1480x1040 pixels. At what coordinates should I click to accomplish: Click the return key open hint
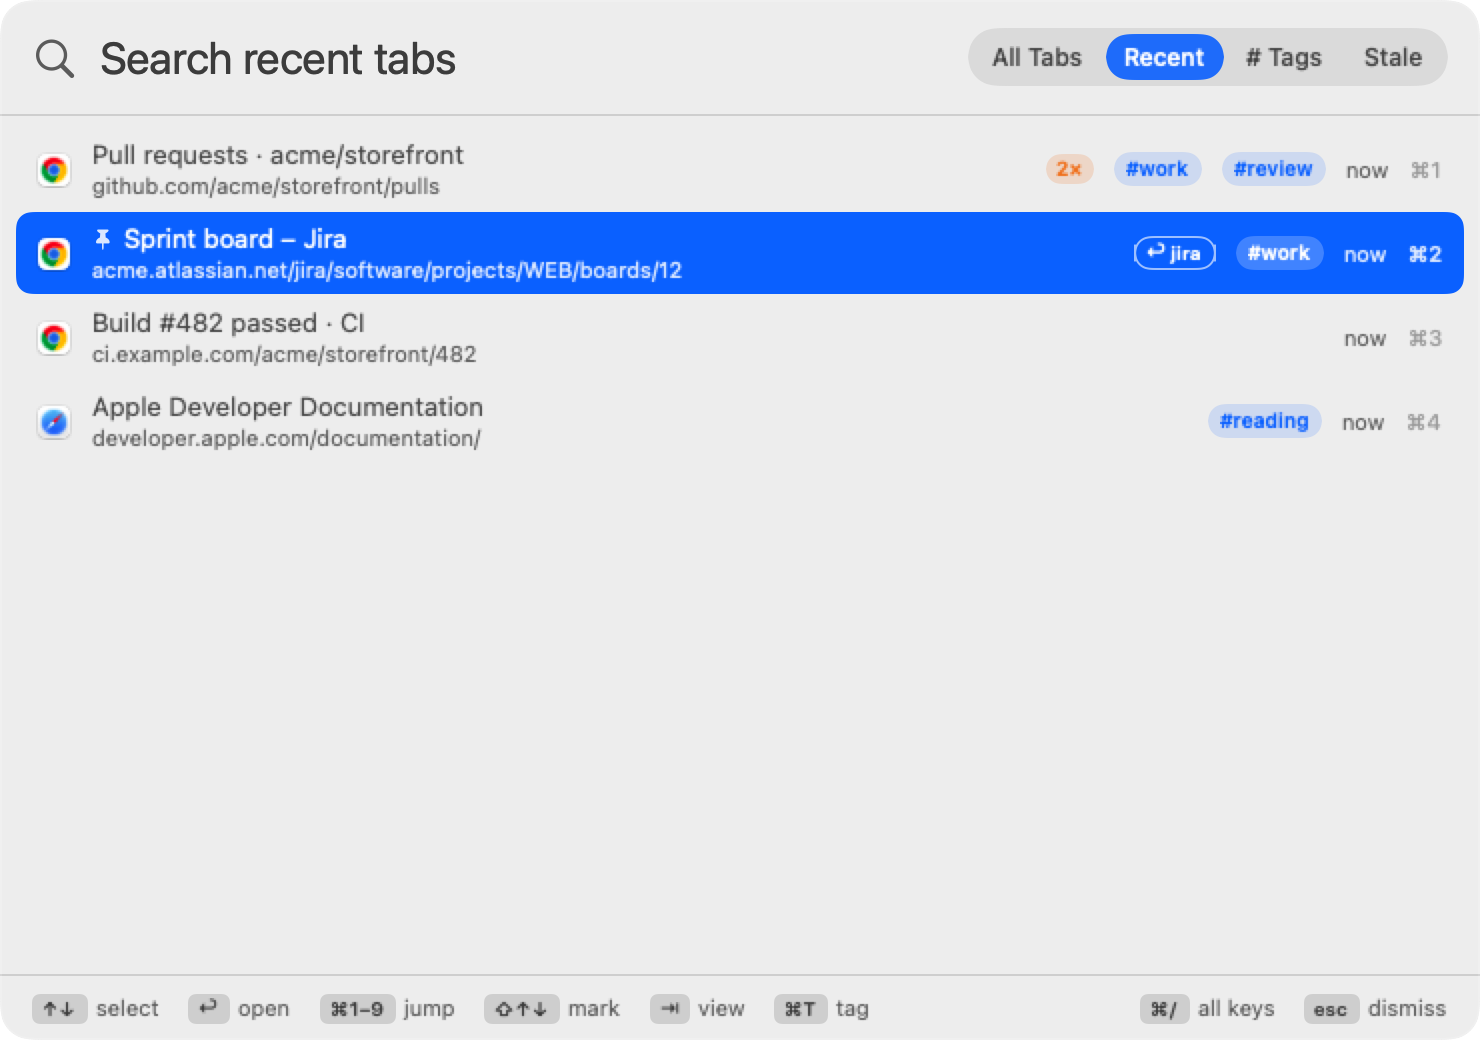[208, 1009]
